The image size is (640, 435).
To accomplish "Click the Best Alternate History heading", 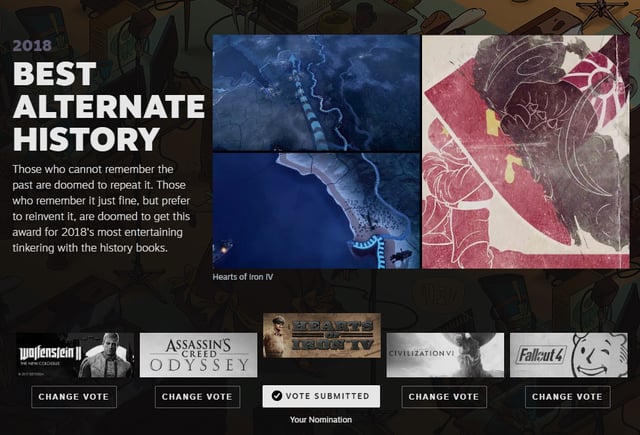I will [109, 107].
